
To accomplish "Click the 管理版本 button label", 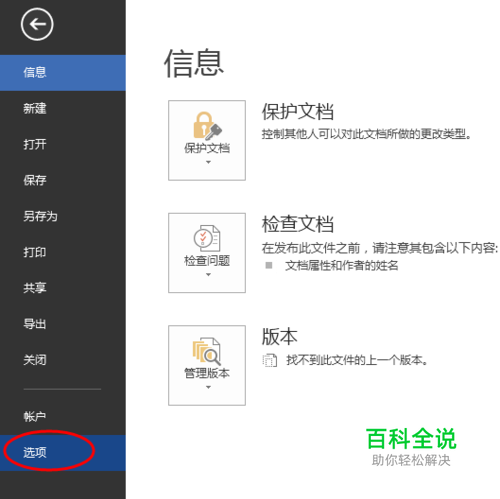I will point(207,373).
